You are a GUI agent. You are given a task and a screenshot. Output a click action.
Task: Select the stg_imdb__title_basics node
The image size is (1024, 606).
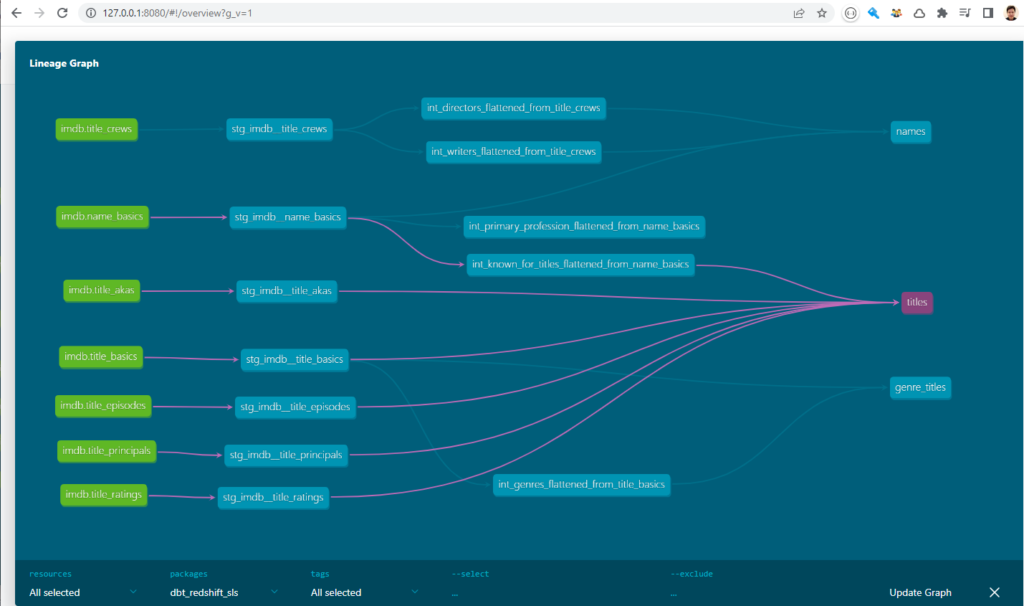coord(294,359)
